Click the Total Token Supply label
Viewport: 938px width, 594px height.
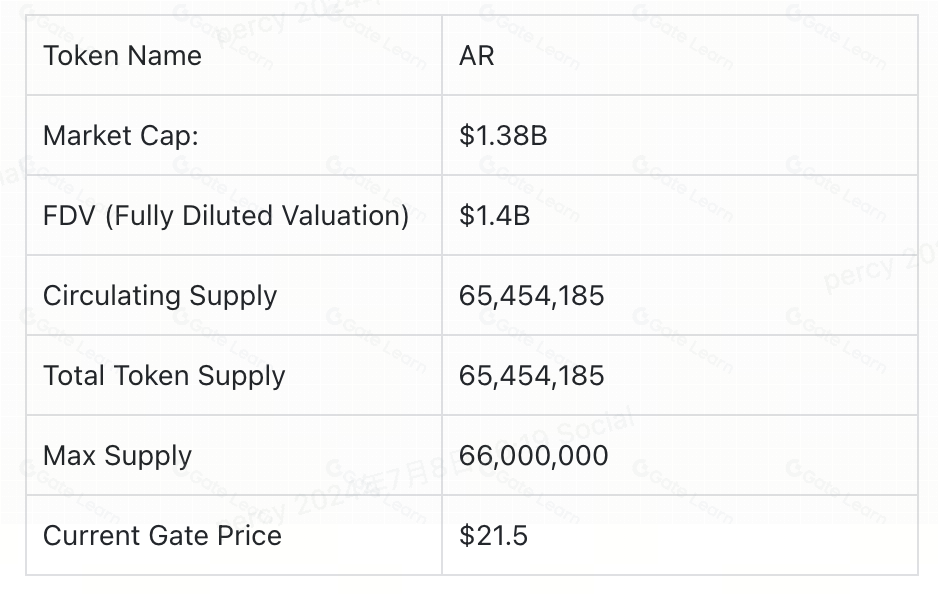164,376
